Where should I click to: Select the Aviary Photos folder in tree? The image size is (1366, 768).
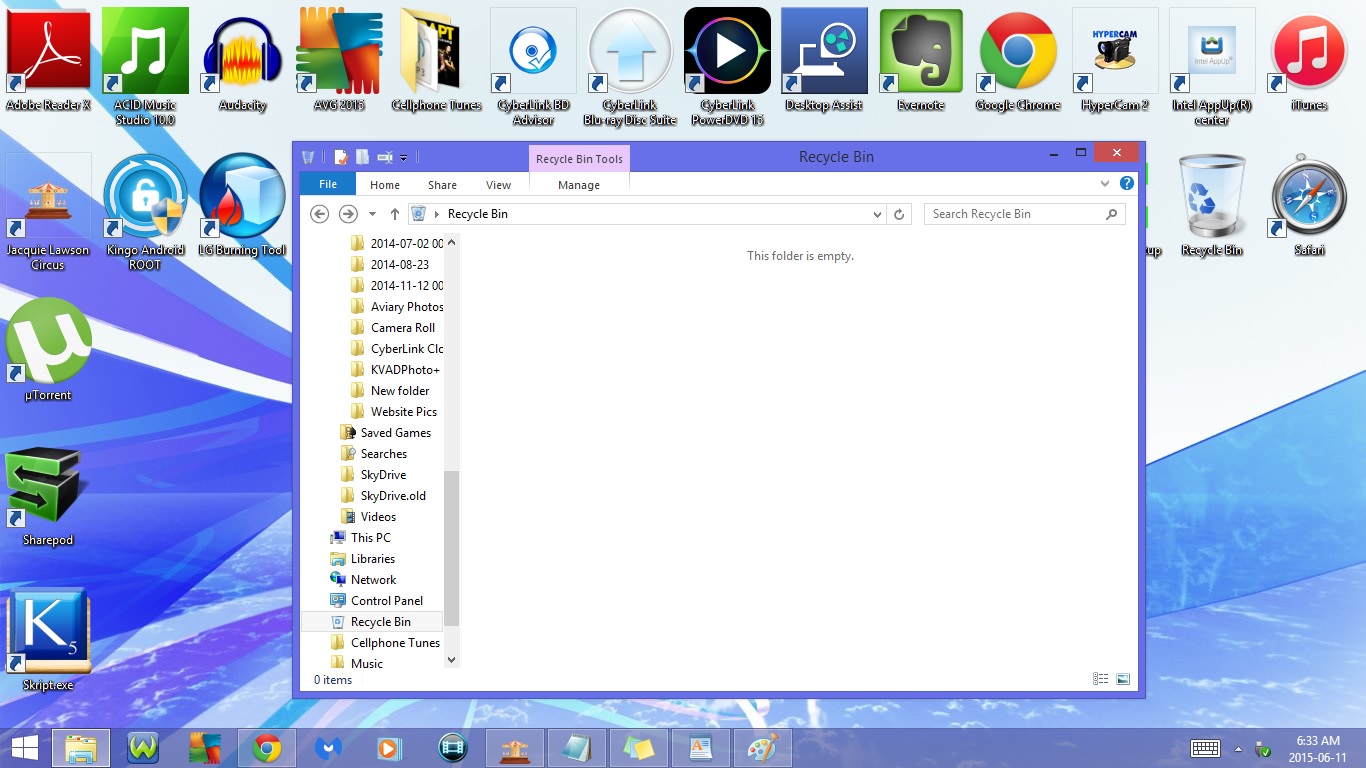click(398, 307)
